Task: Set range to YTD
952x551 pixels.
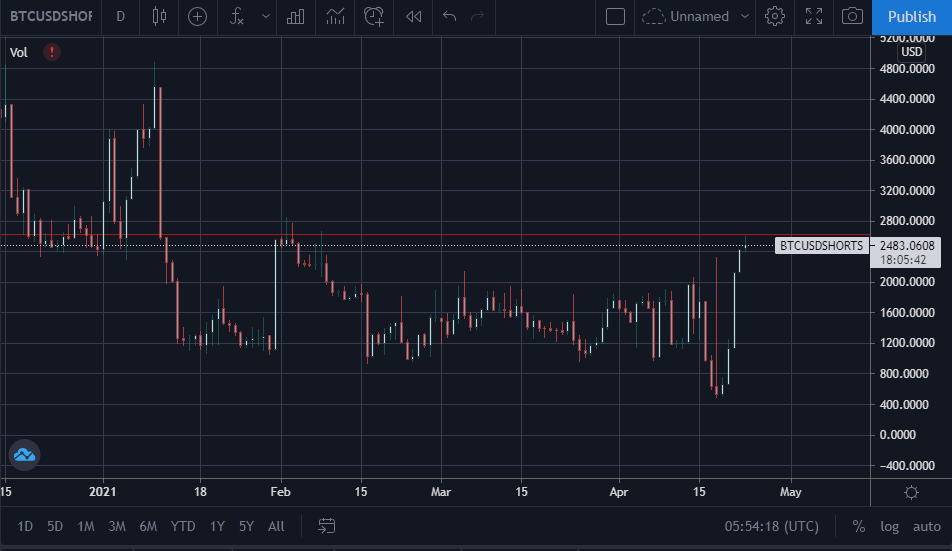Action: point(183,526)
